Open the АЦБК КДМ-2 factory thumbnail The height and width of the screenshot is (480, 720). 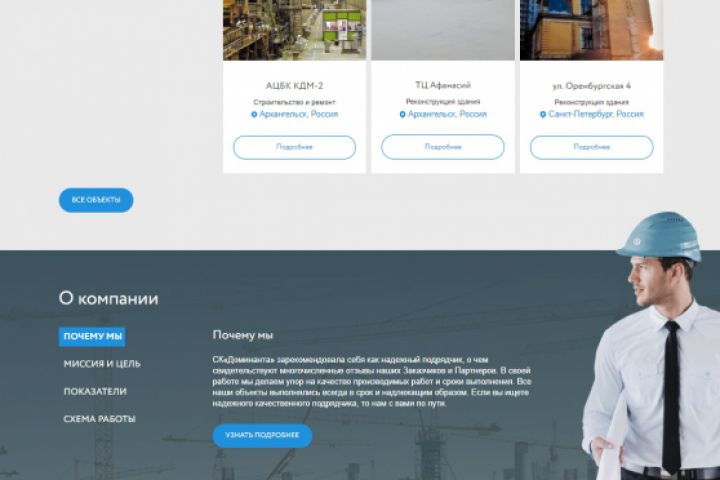click(294, 30)
